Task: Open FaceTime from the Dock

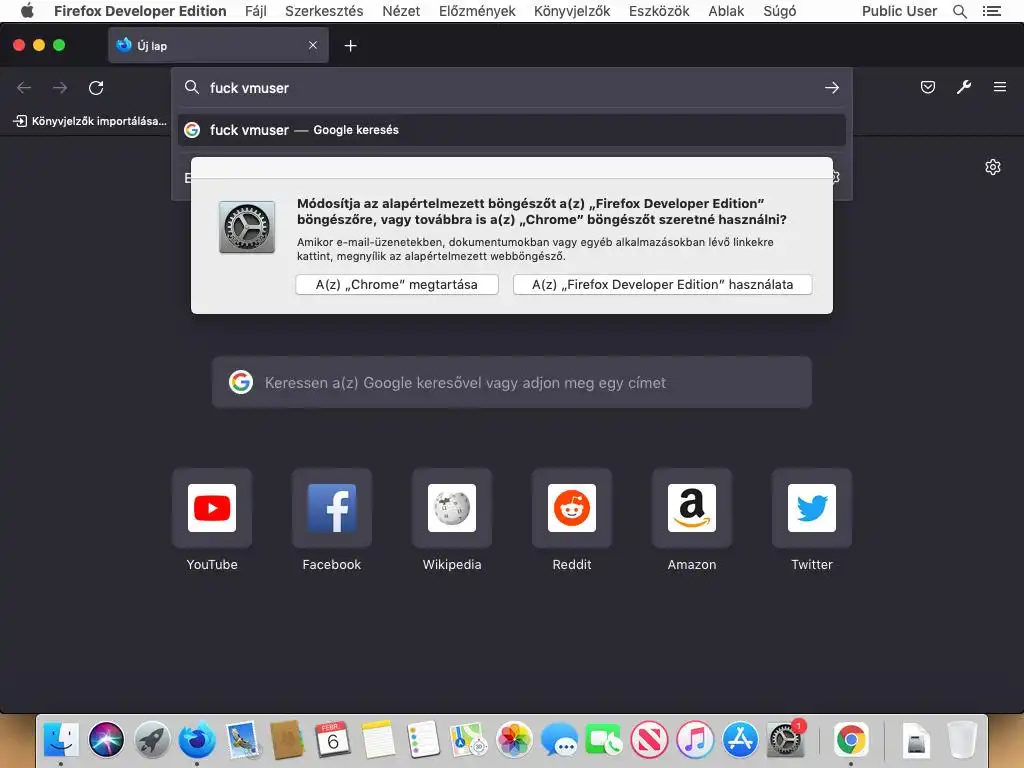Action: (x=604, y=740)
